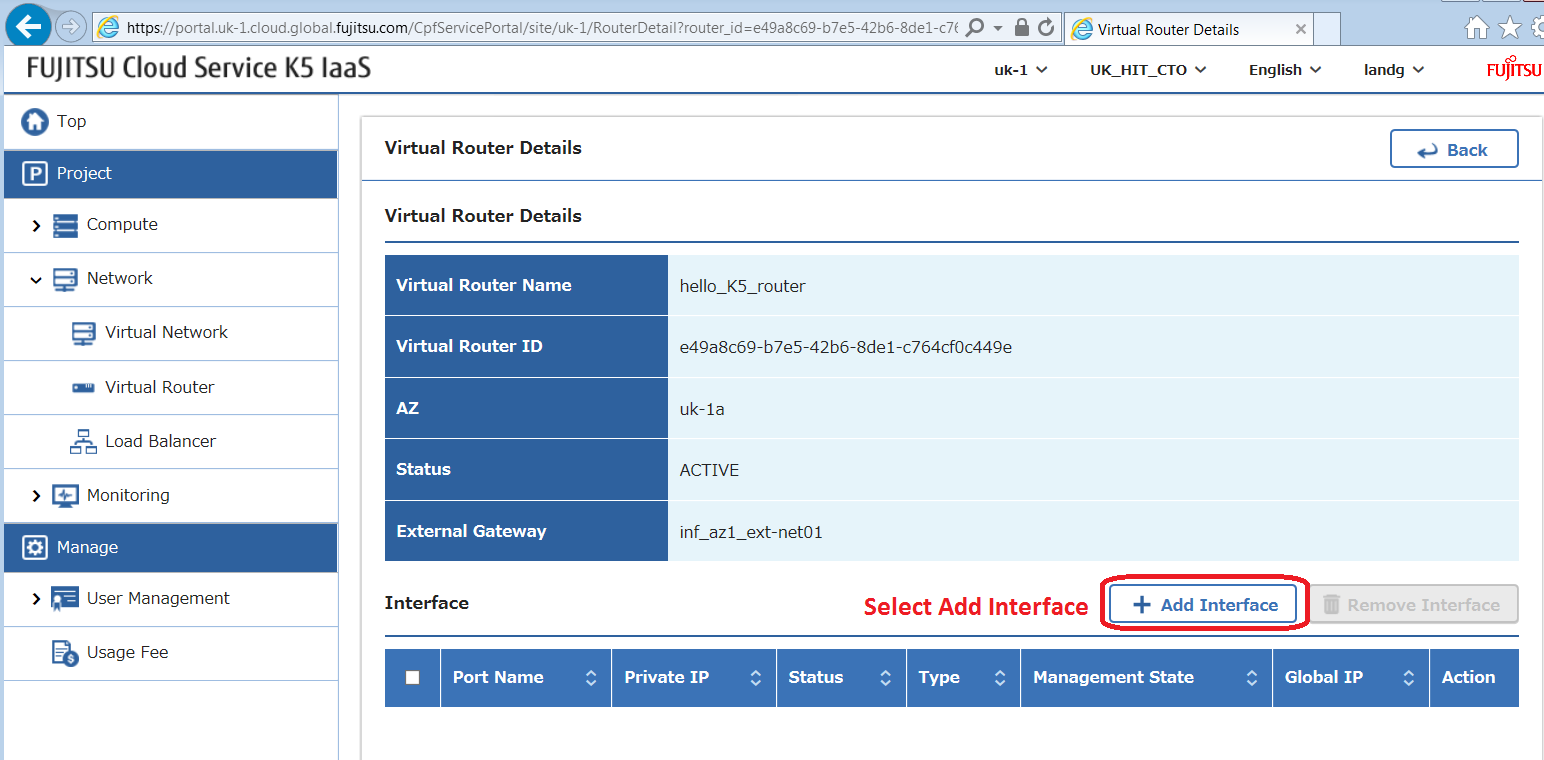The width and height of the screenshot is (1544, 760).
Task: Click the Network icon in sidebar
Action: coord(65,279)
